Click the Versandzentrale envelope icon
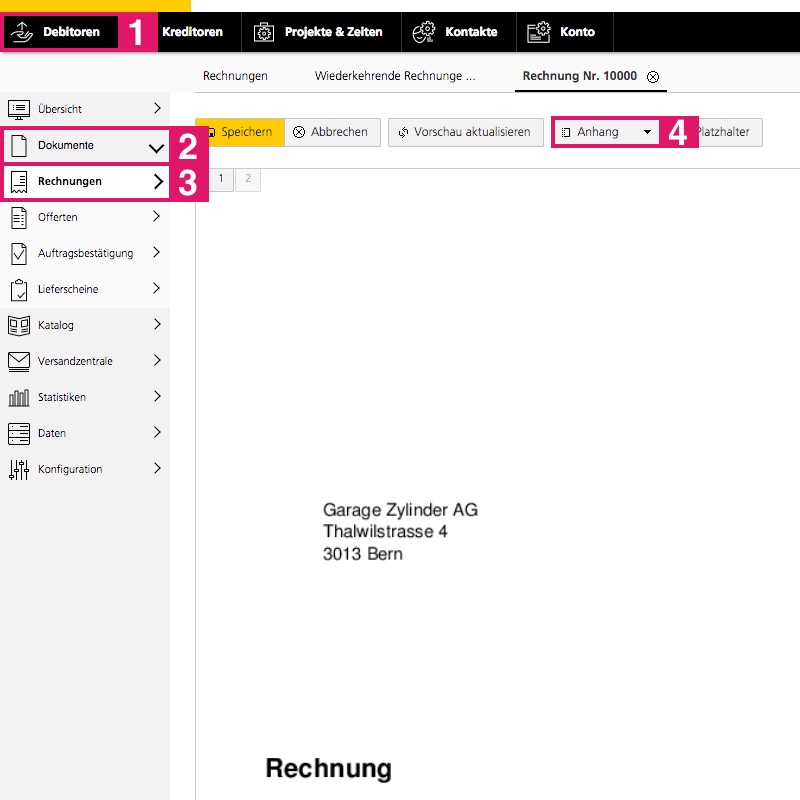 point(18,361)
